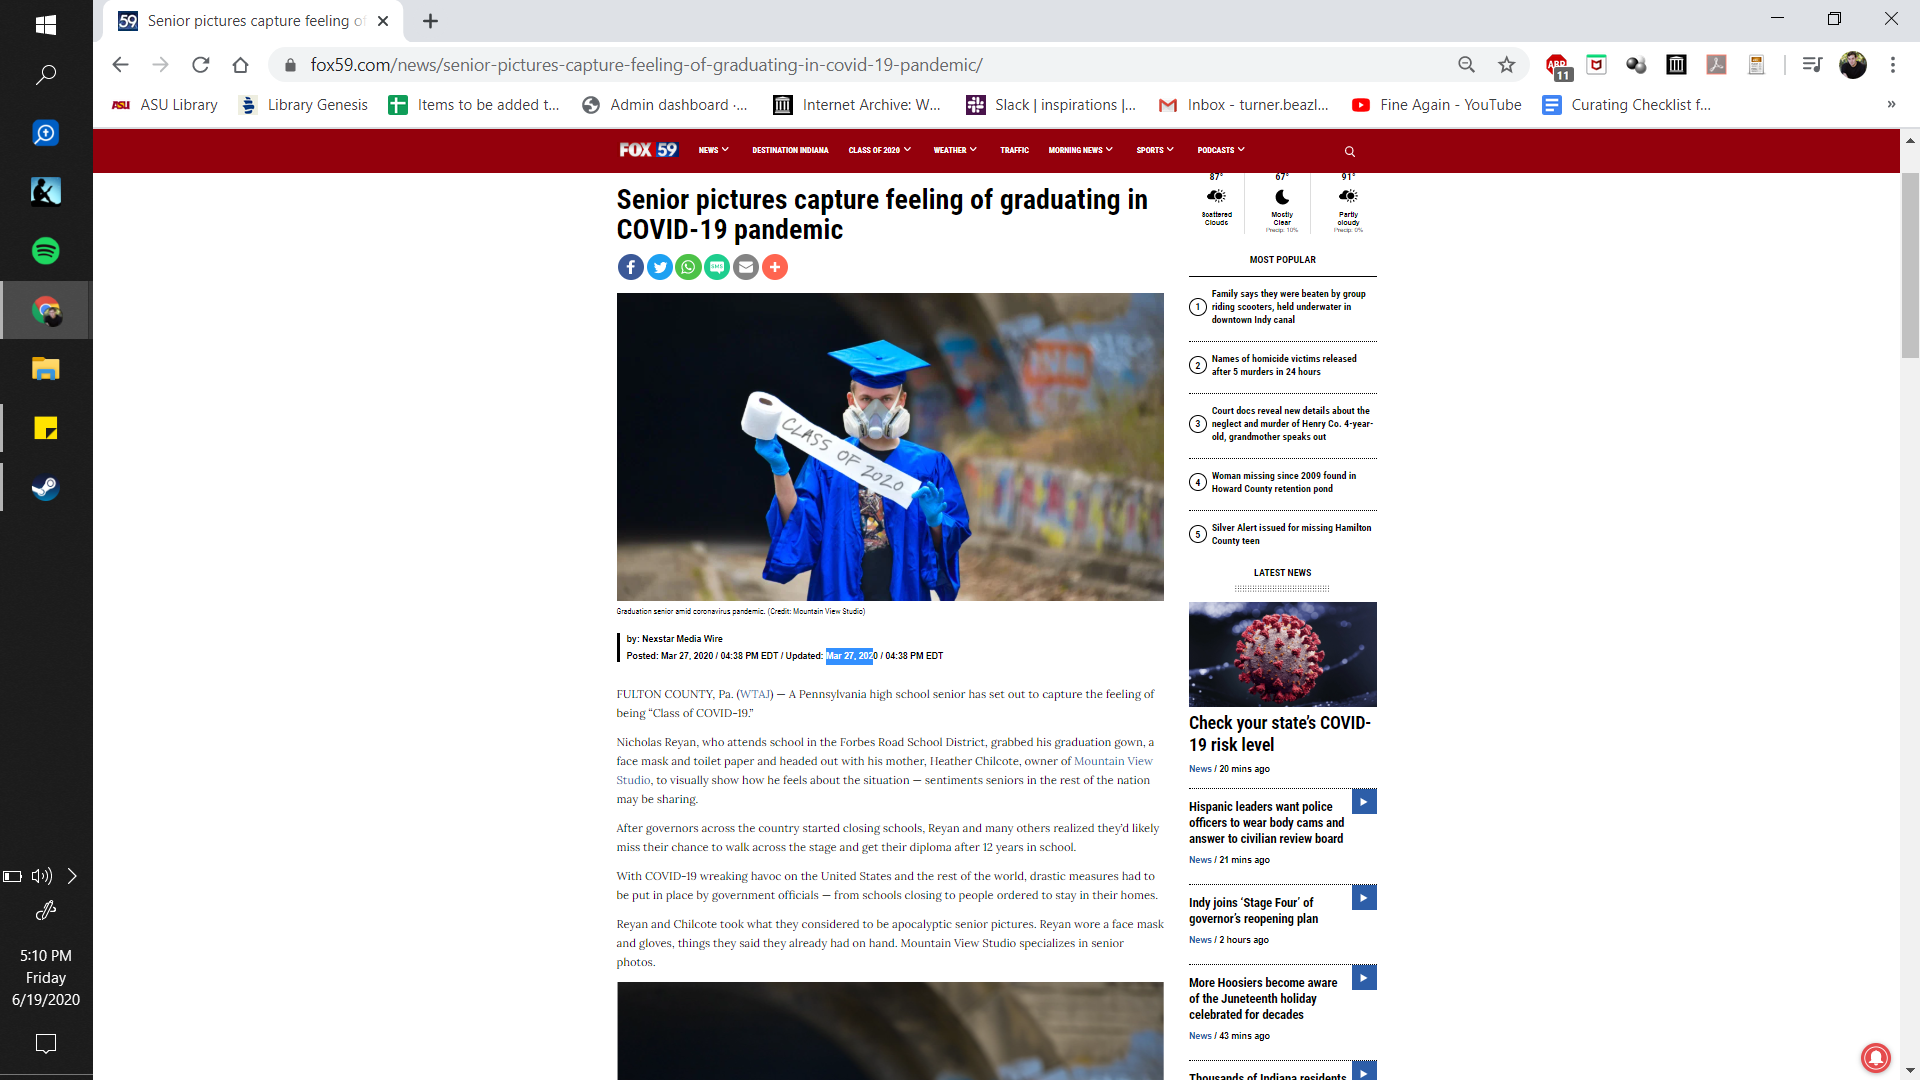Expand the Class of 2020 dropdown
The width and height of the screenshot is (1920, 1080).
(x=879, y=150)
